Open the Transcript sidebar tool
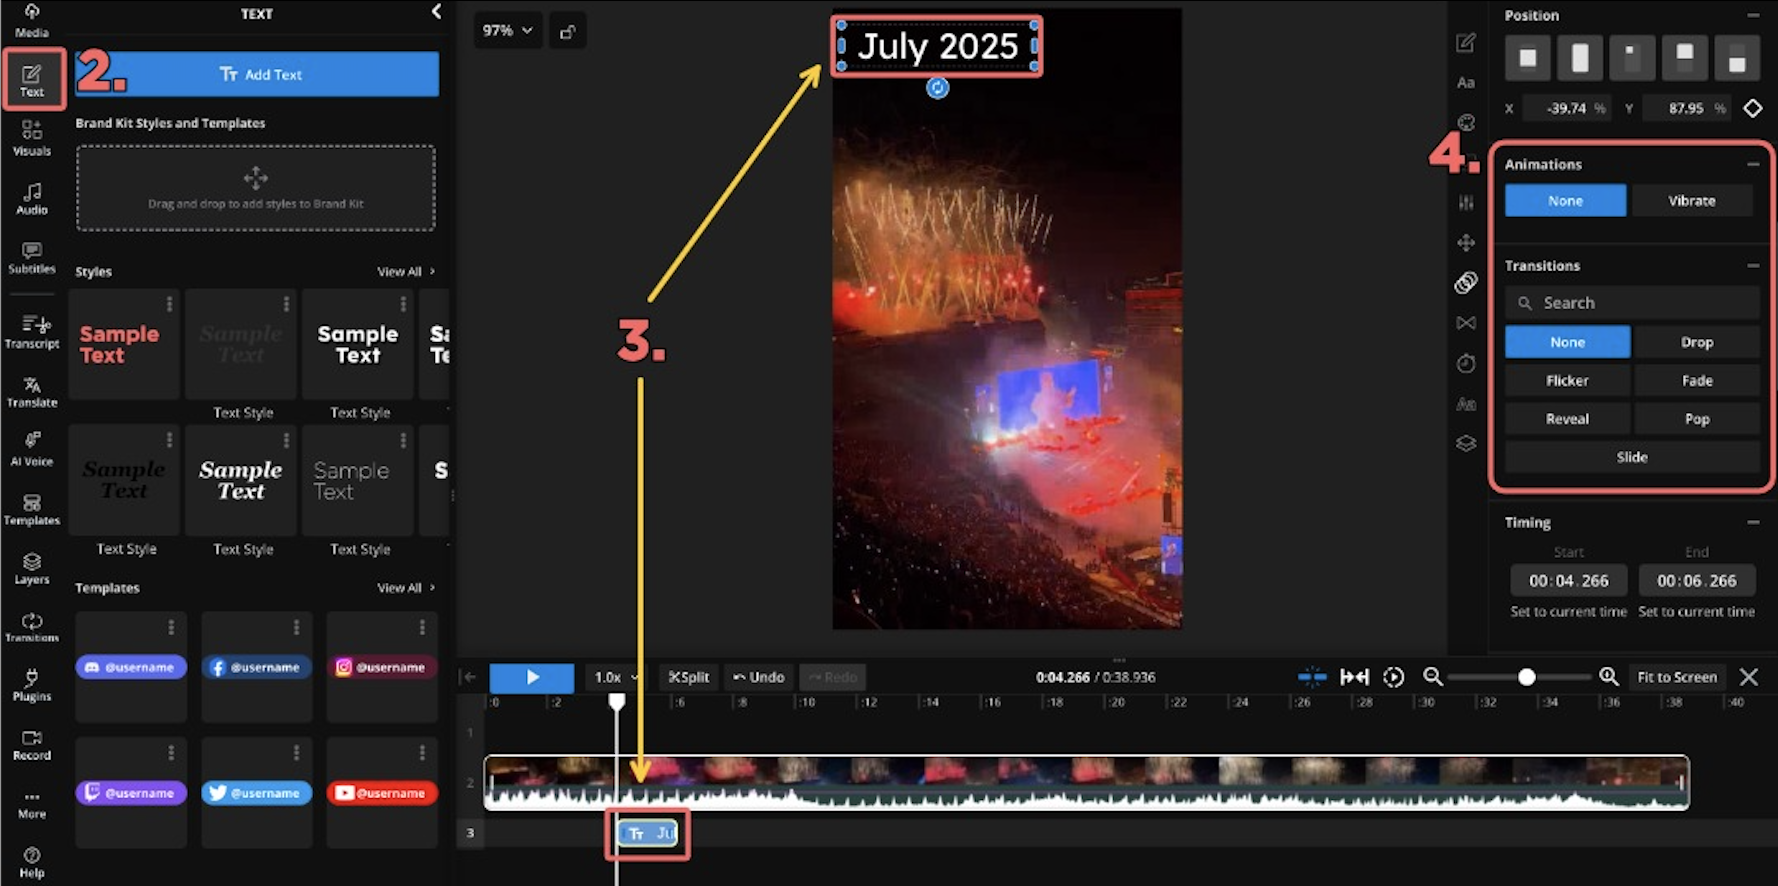This screenshot has height=886, width=1778. [32, 332]
